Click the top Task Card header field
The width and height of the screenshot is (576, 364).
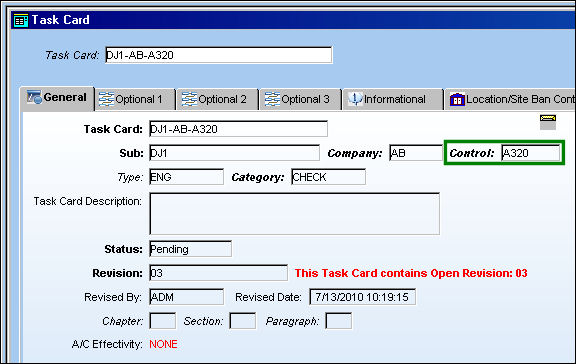click(x=219, y=55)
